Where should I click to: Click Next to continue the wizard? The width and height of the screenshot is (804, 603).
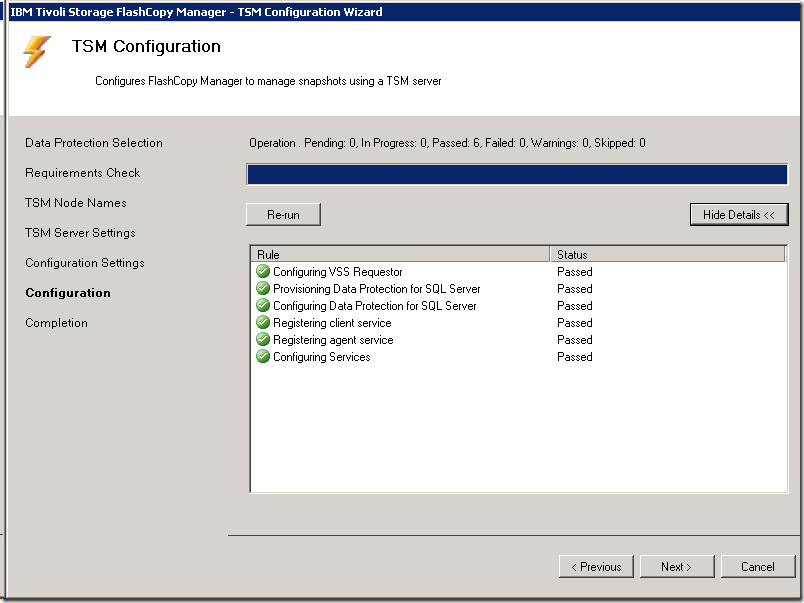coord(676,567)
